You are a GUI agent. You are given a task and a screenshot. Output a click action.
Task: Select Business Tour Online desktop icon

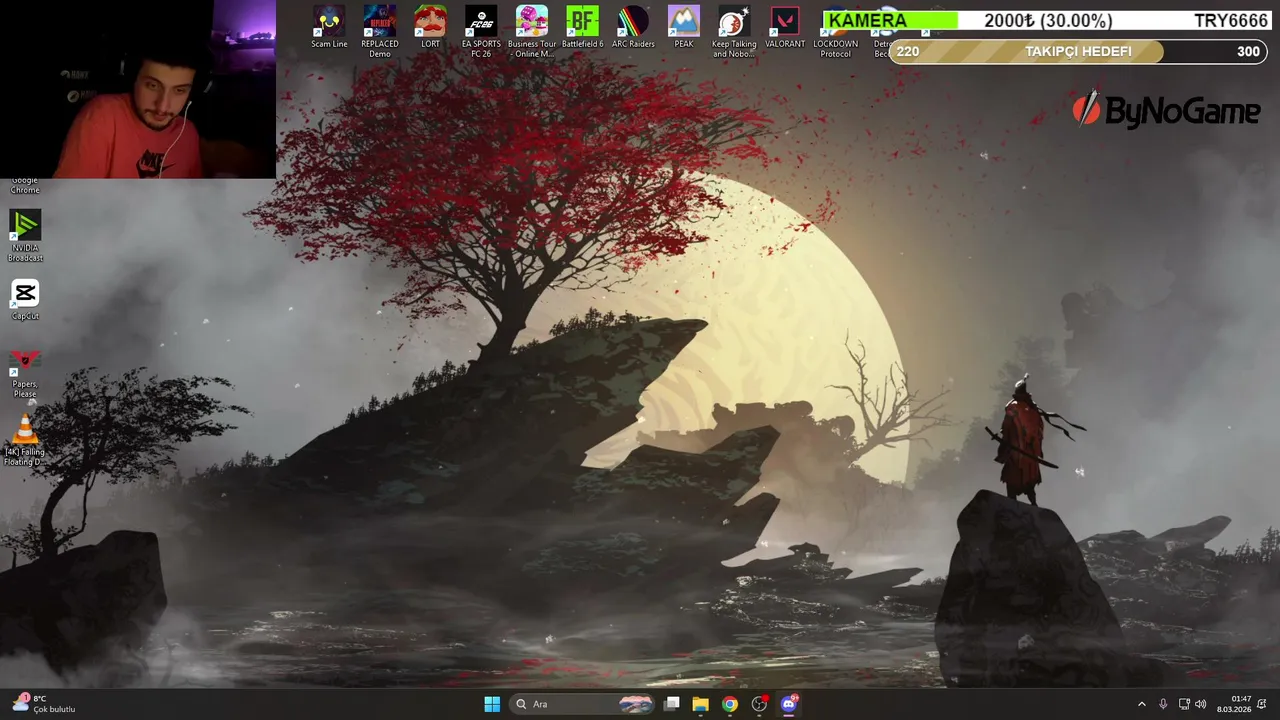pyautogui.click(x=532, y=30)
